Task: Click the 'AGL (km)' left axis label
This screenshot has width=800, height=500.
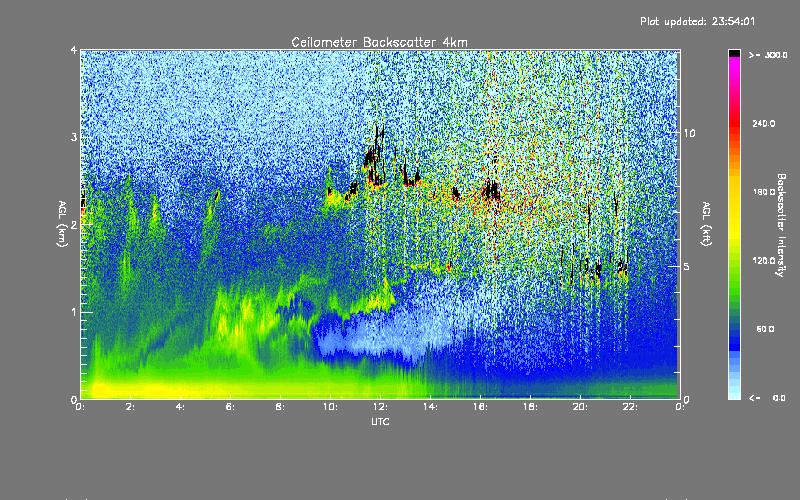Action: (62, 224)
